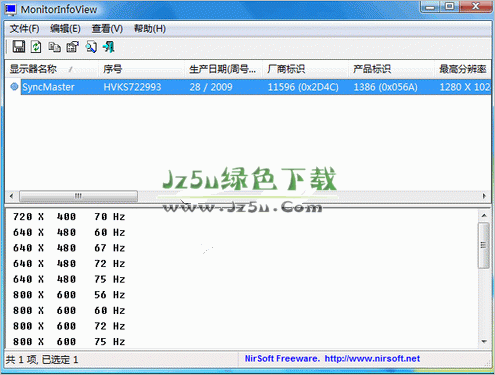
Task: Click the Copy selected items icon
Action: click(54, 47)
